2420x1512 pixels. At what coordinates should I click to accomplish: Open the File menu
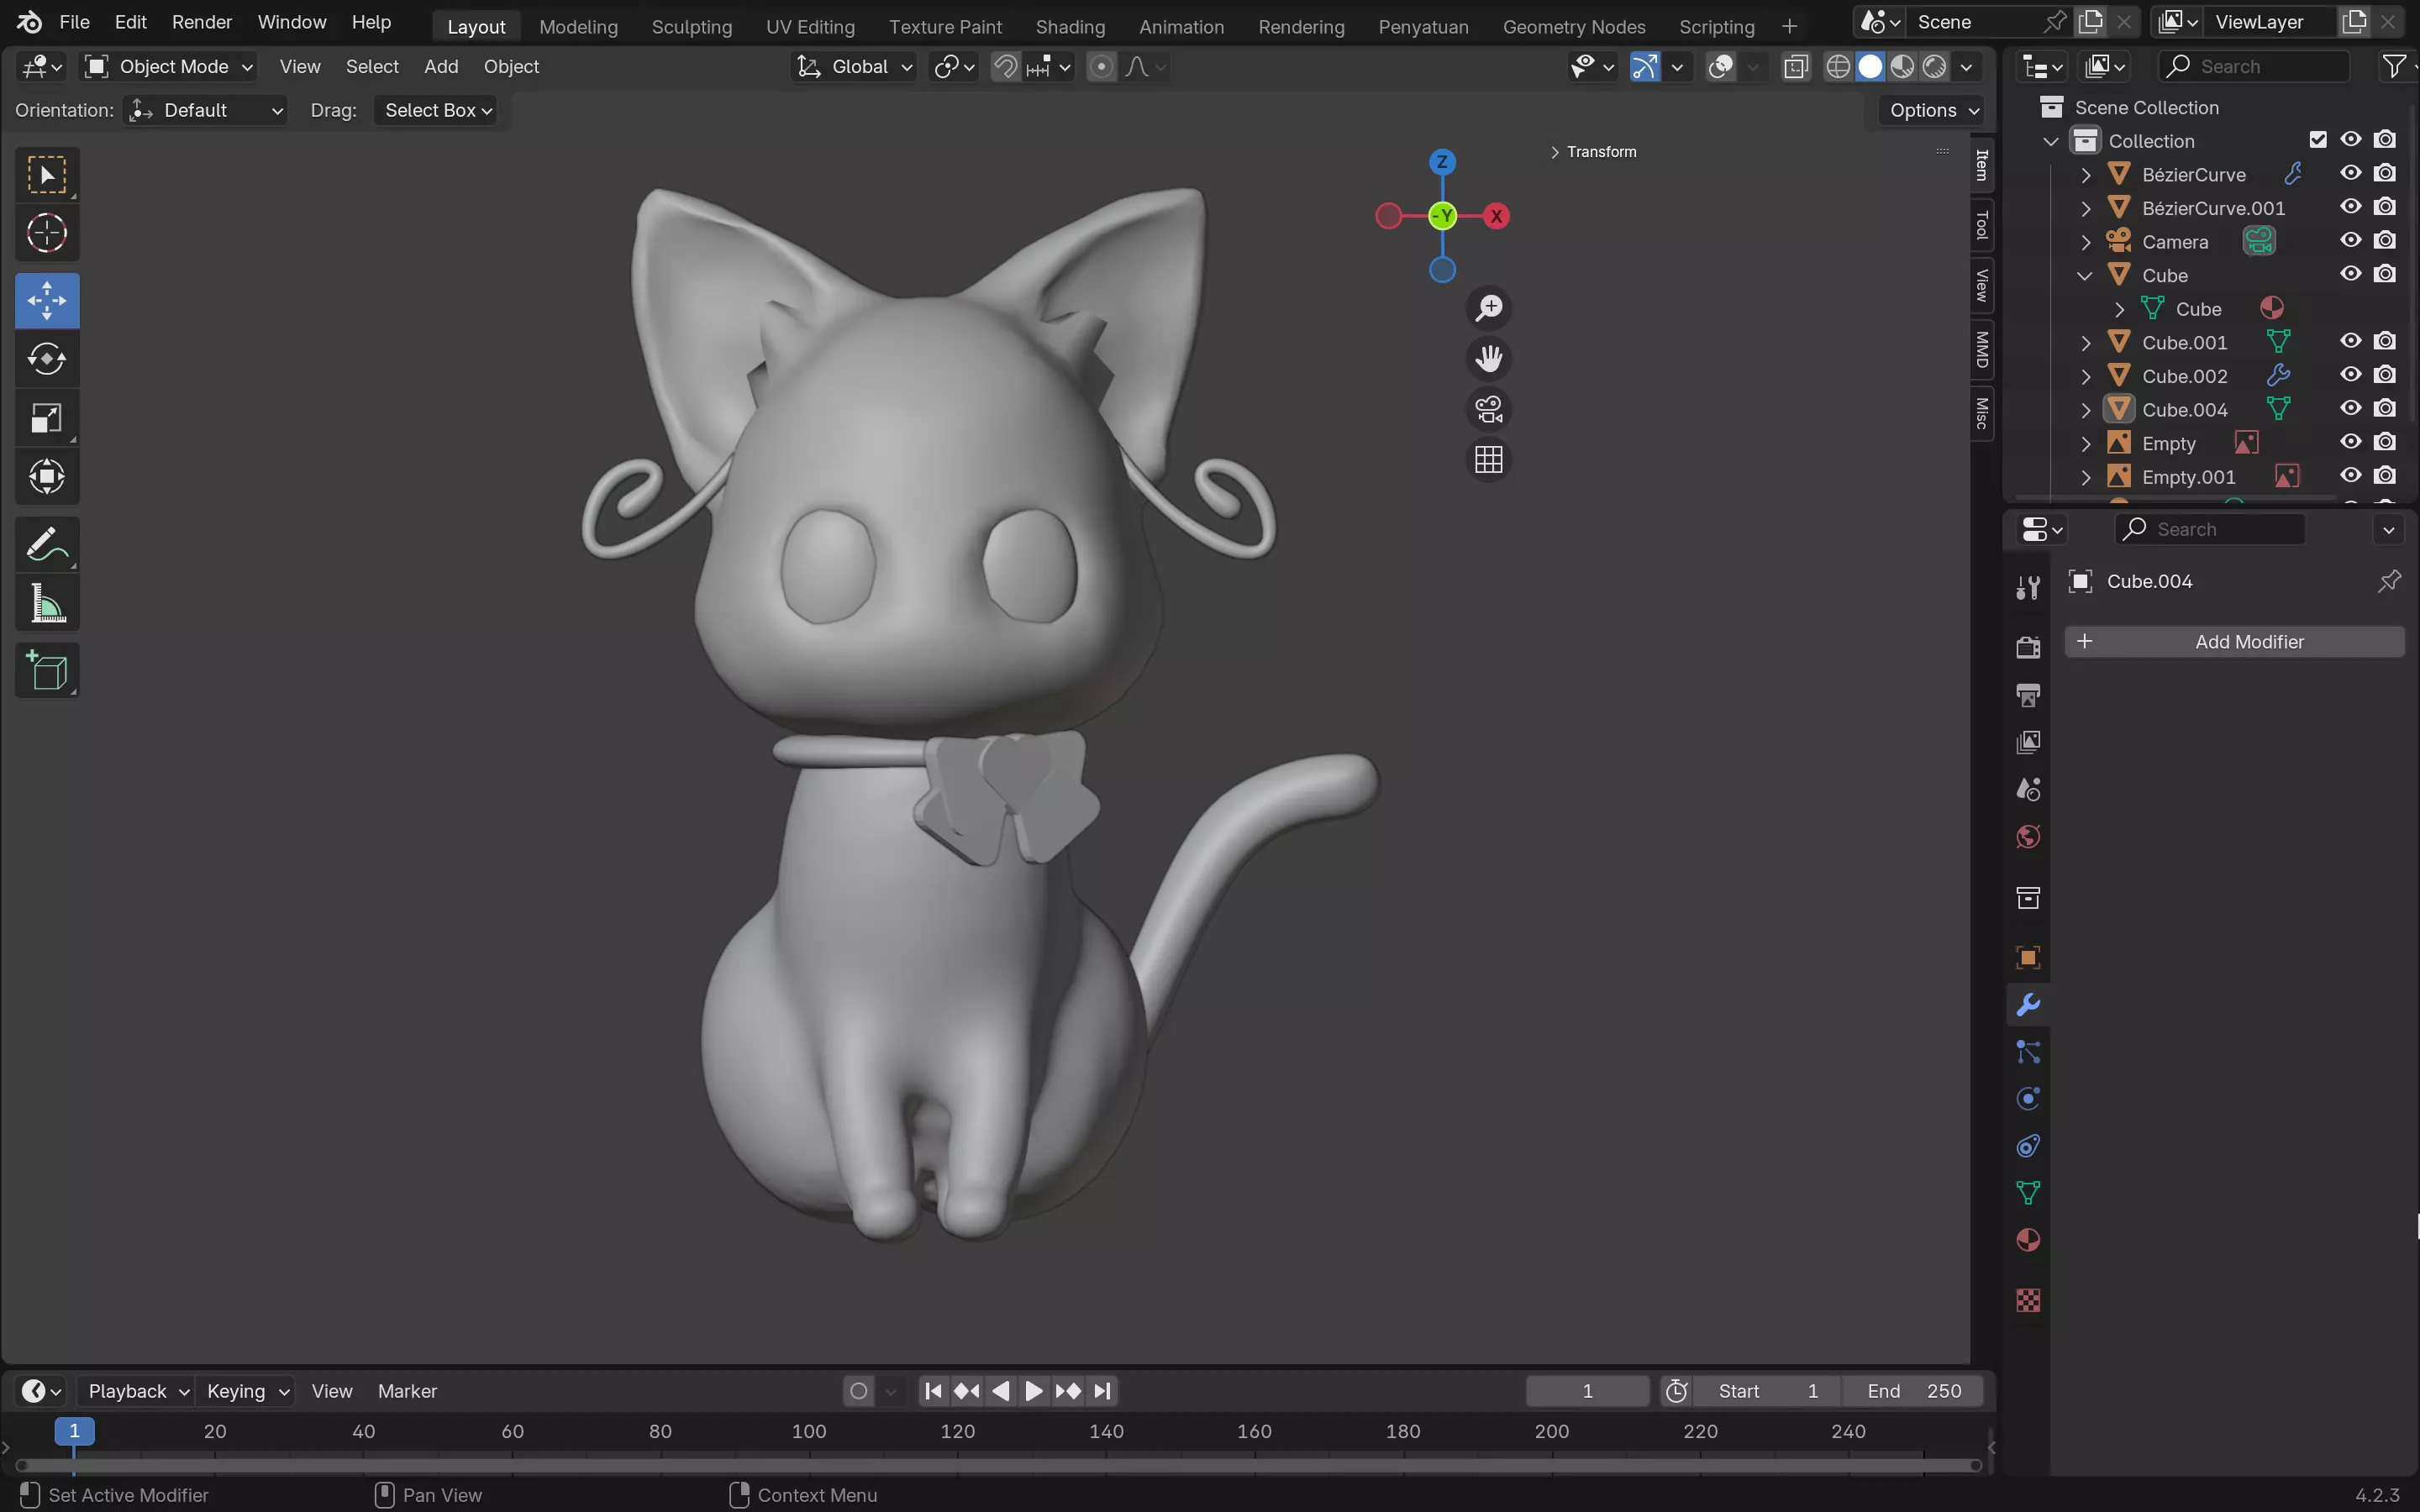point(74,22)
